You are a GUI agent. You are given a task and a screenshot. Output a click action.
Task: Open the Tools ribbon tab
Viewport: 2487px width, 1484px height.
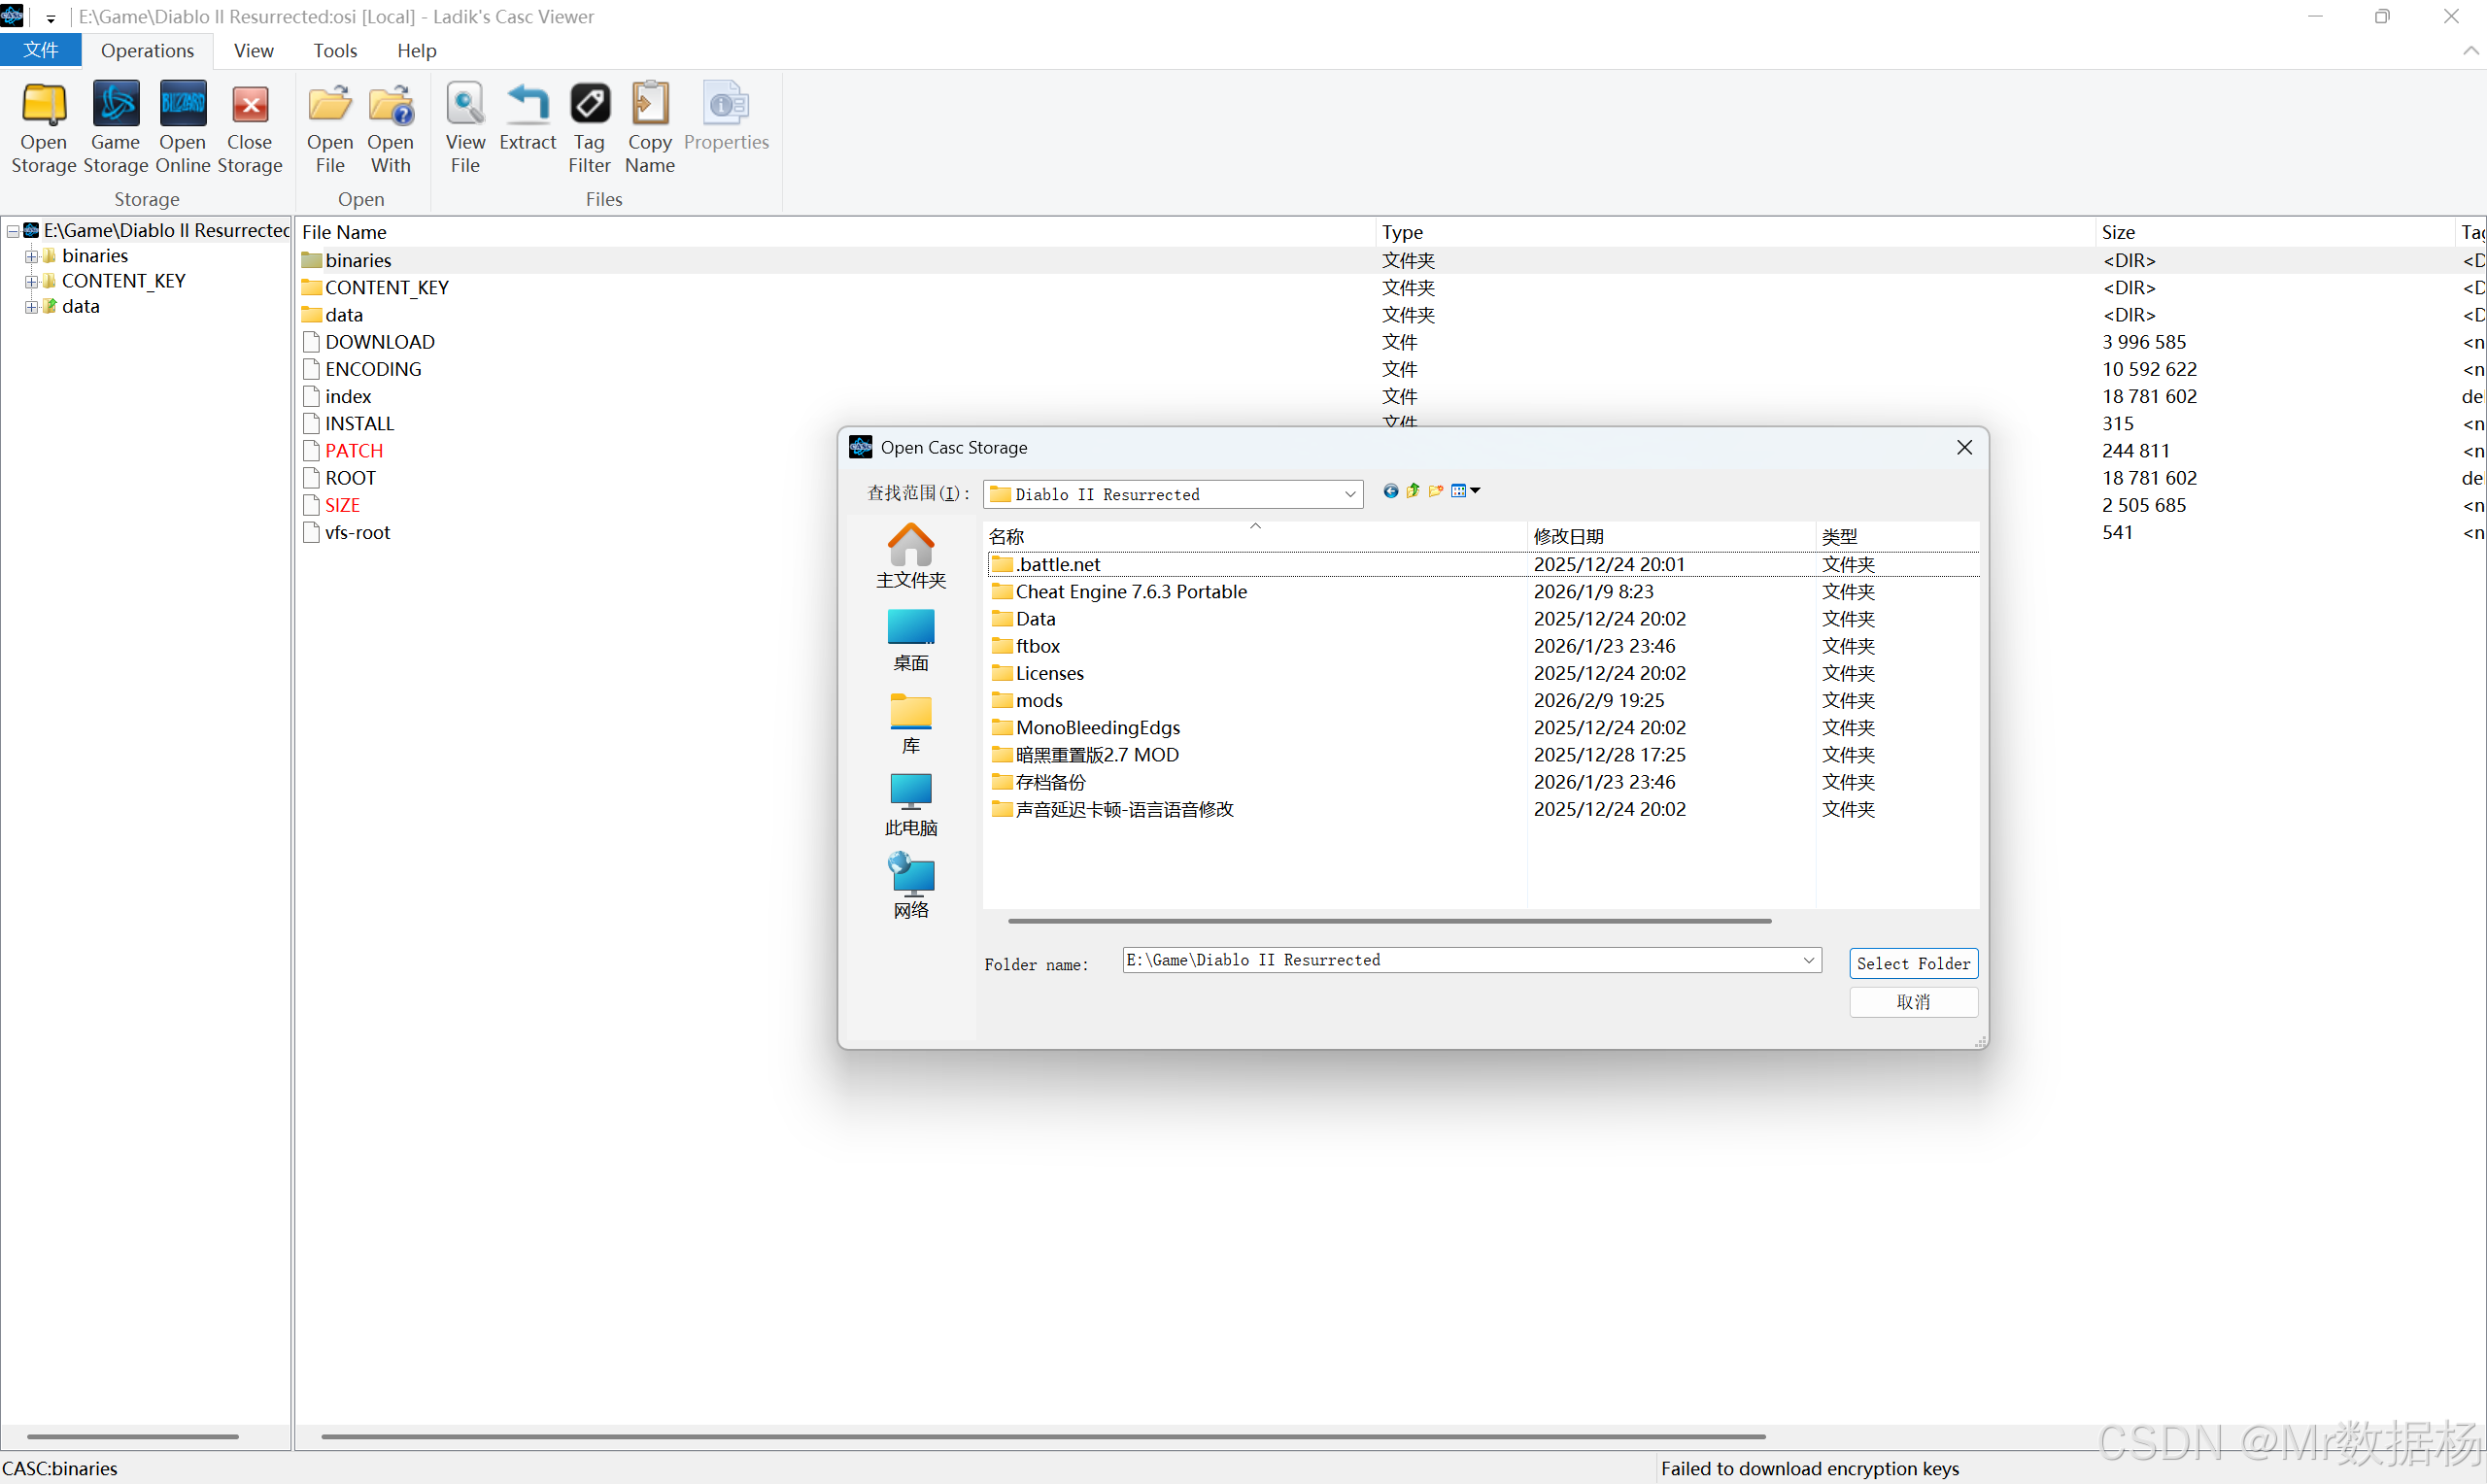pyautogui.click(x=334, y=51)
